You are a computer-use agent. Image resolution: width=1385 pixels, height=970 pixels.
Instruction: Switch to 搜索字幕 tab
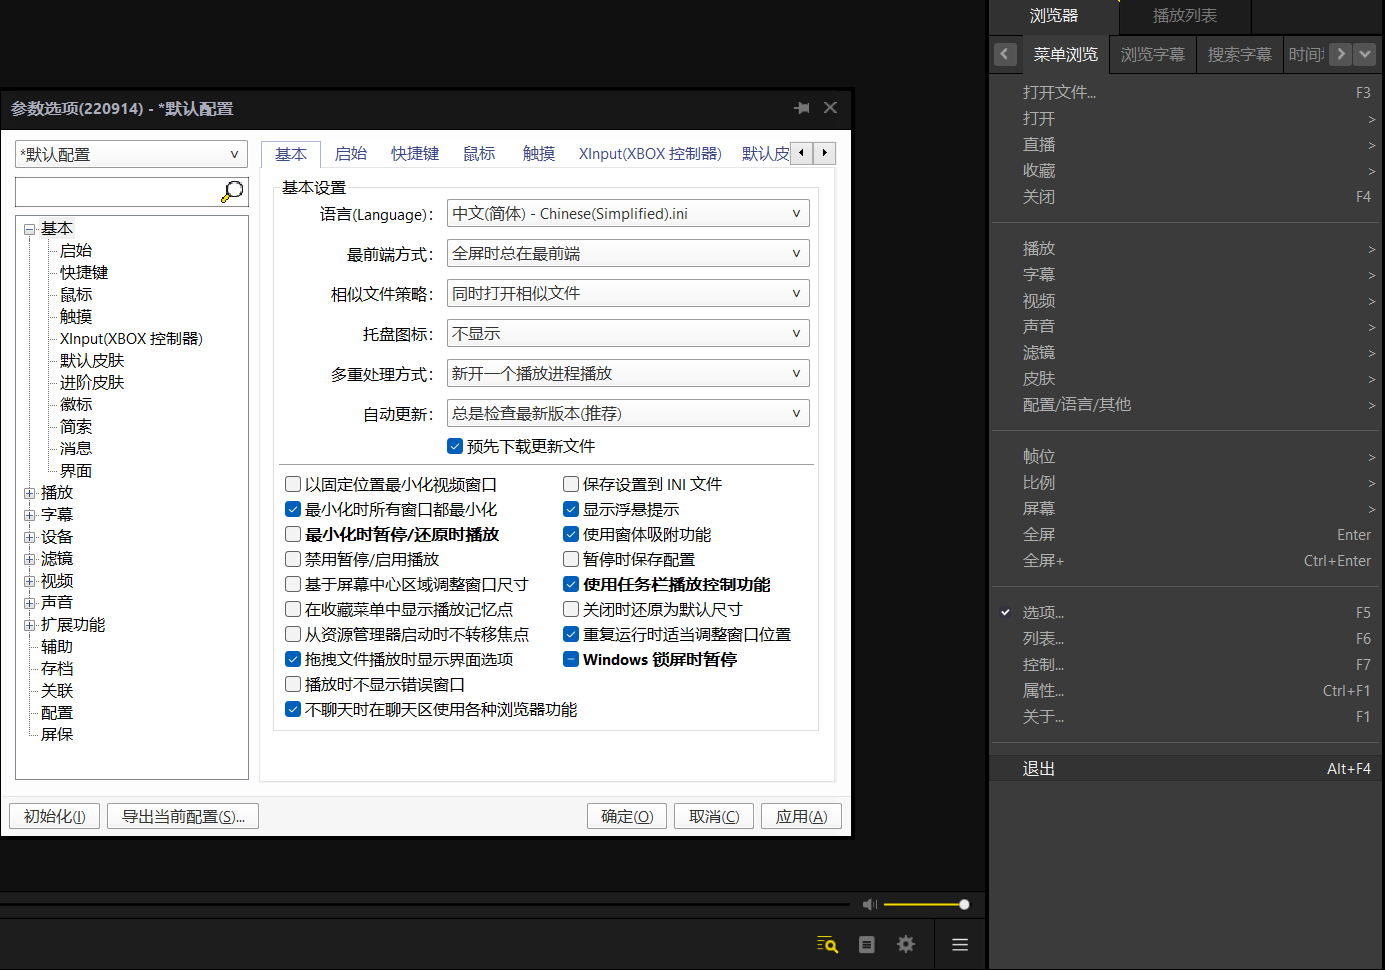pyautogui.click(x=1240, y=54)
